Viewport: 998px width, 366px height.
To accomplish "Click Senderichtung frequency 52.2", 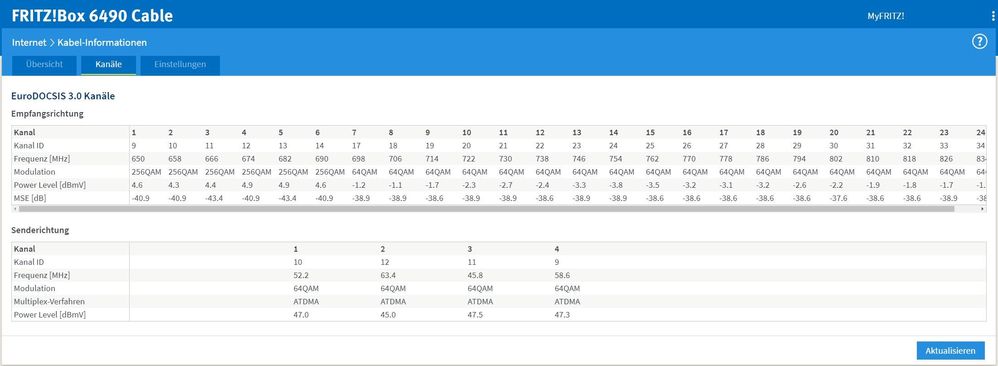I will 301,275.
